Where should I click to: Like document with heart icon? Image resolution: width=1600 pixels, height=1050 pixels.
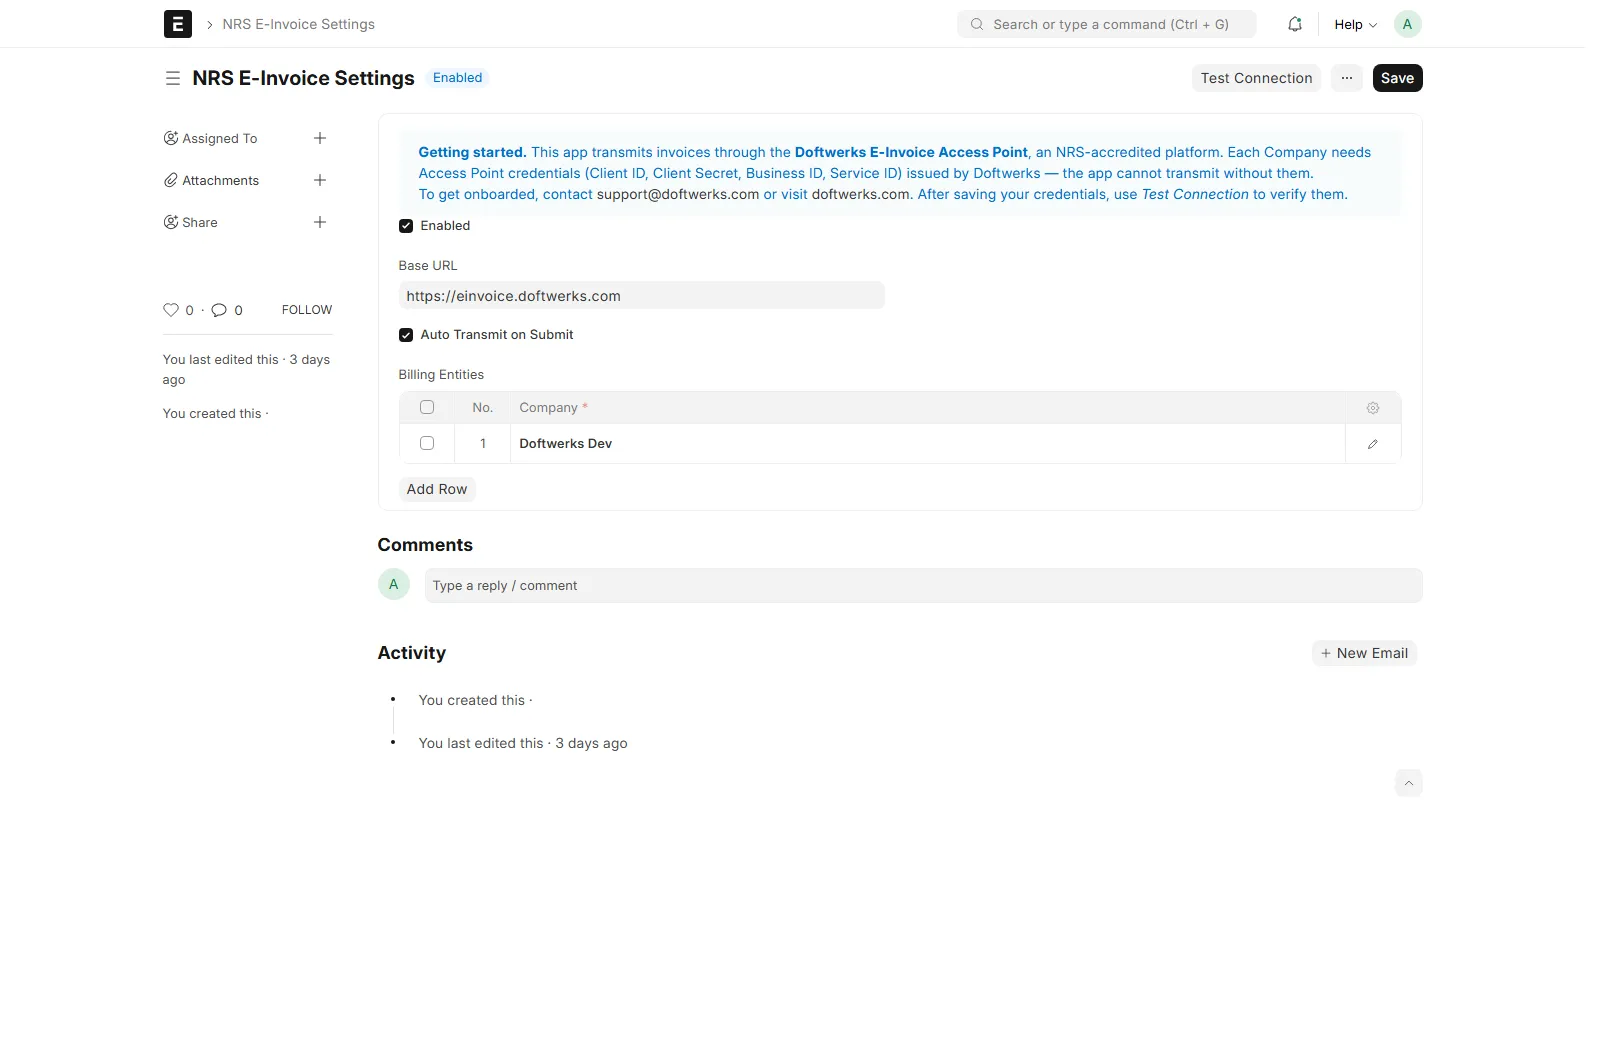[x=171, y=310]
